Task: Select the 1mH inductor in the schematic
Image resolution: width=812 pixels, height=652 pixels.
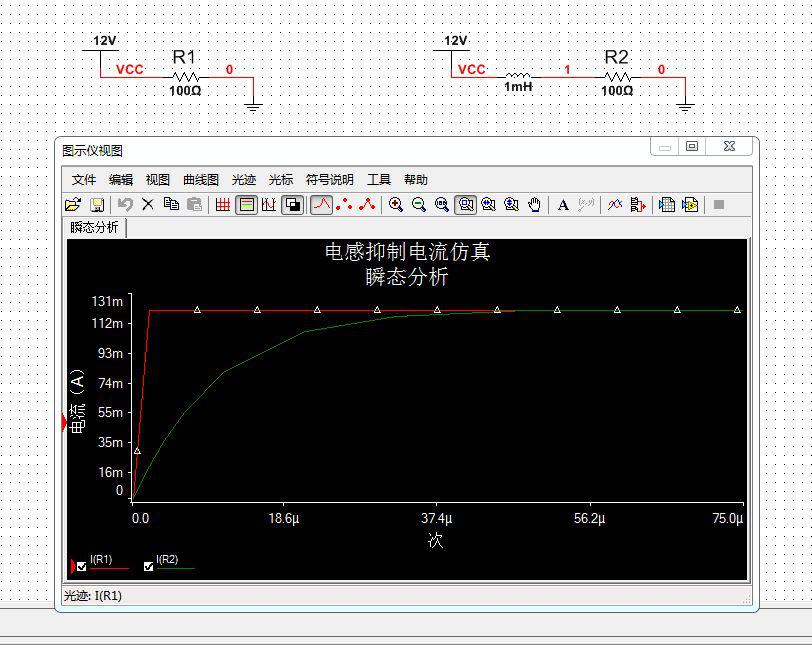Action: [x=517, y=76]
